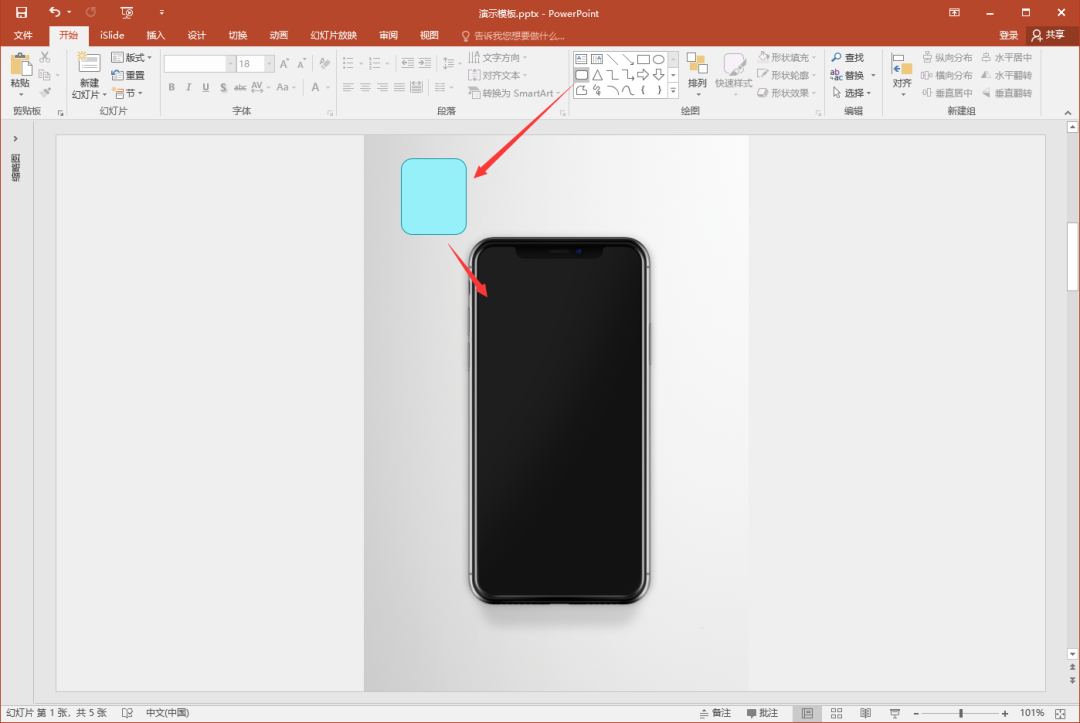Select the rounded rectangle shape

click(x=581, y=74)
